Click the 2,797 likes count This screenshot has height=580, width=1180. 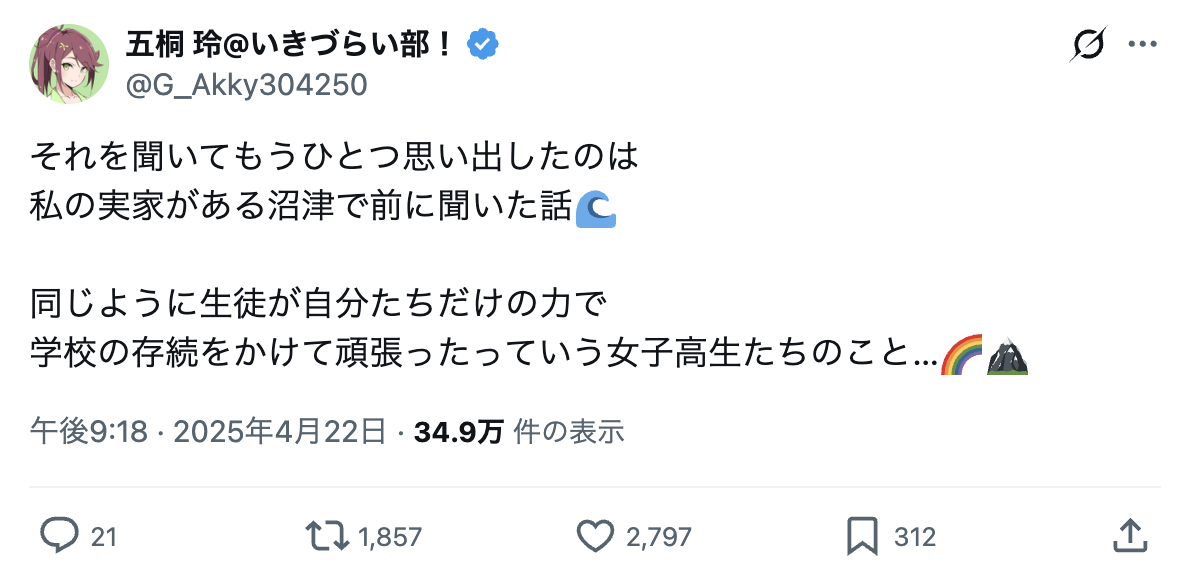tap(659, 537)
